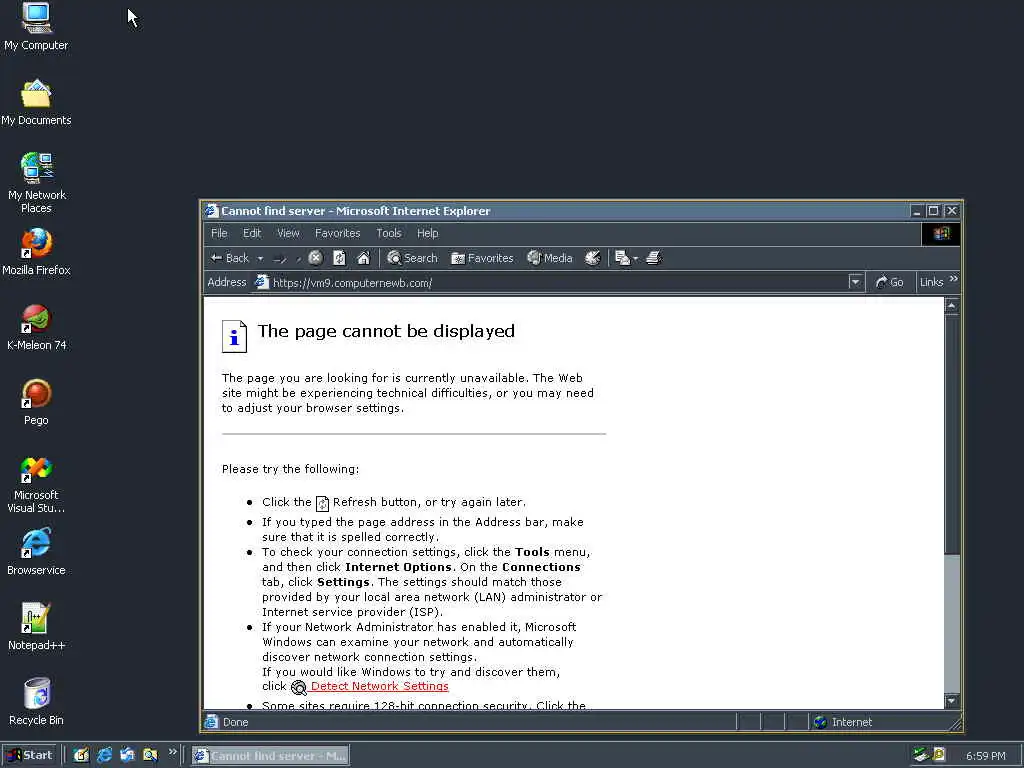1024x768 pixels.
Task: Click the scrollbar down arrow
Action: [x=952, y=701]
